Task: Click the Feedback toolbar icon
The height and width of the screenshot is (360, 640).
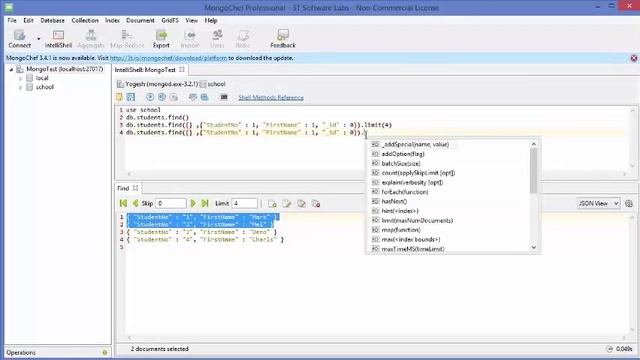Action: coord(283,39)
